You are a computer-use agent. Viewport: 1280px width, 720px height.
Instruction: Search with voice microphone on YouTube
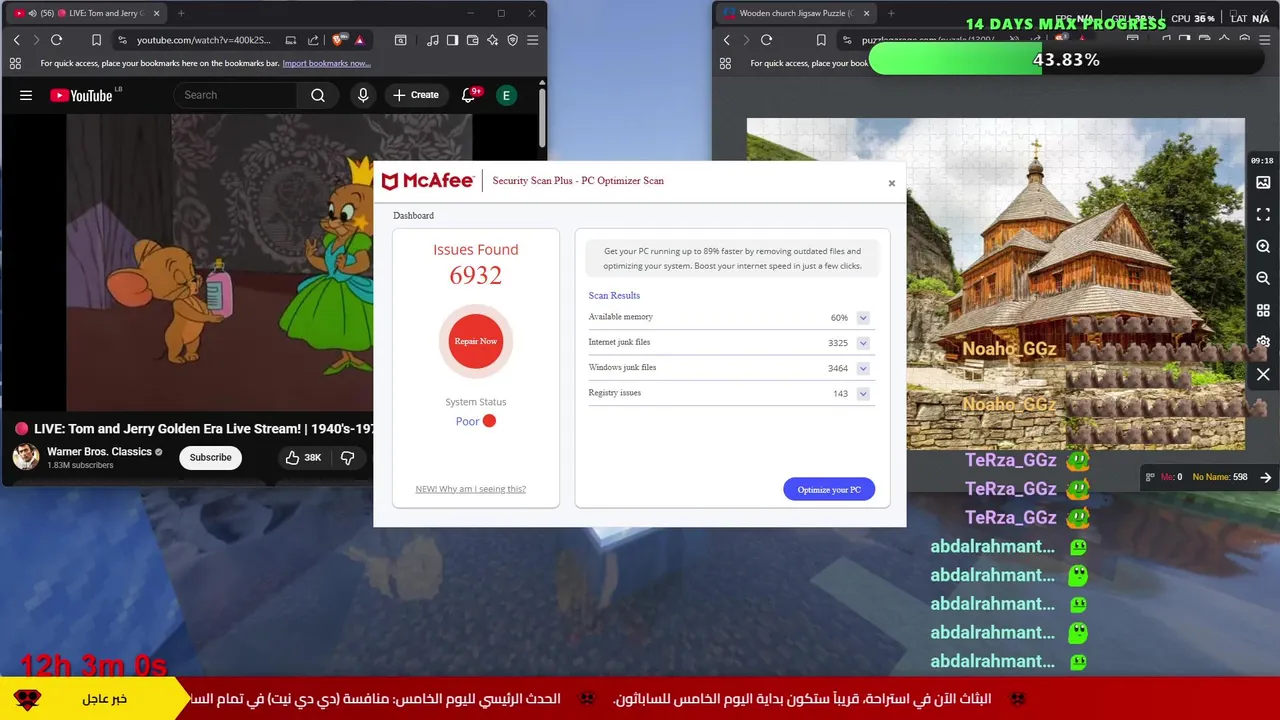pyautogui.click(x=363, y=95)
